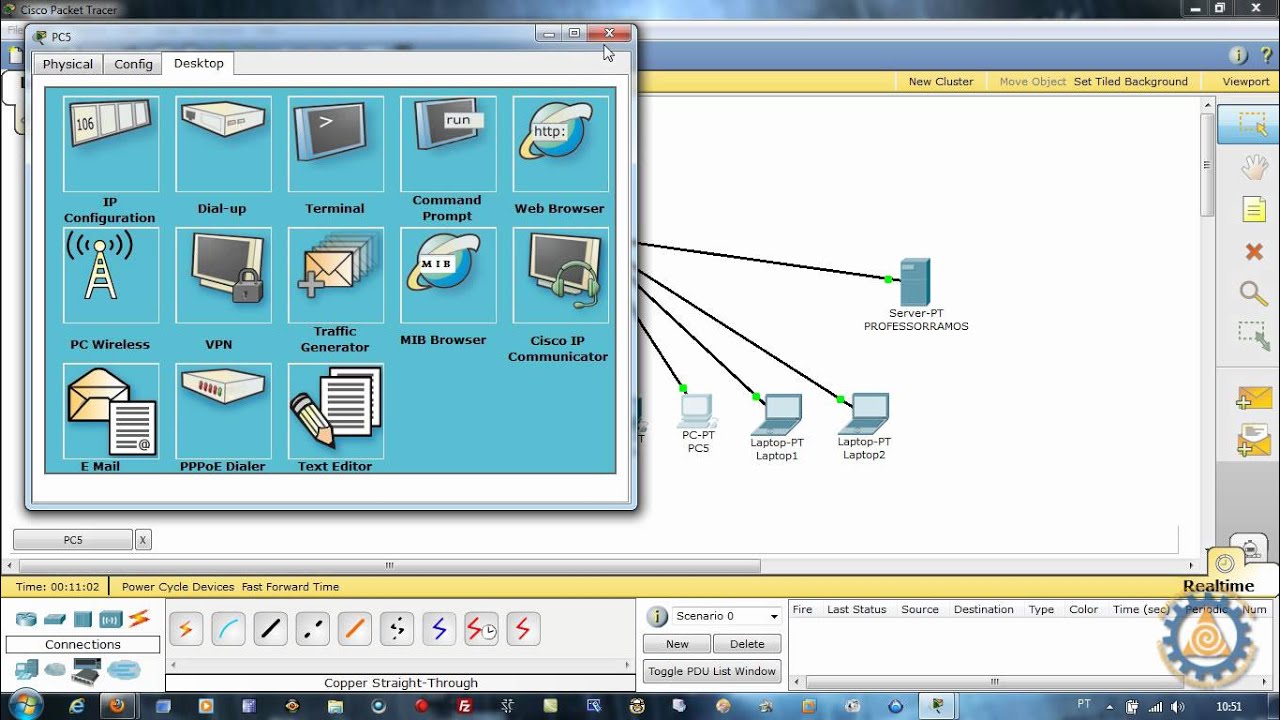Open the Viewport option
This screenshot has width=1280, height=720.
tap(1246, 82)
